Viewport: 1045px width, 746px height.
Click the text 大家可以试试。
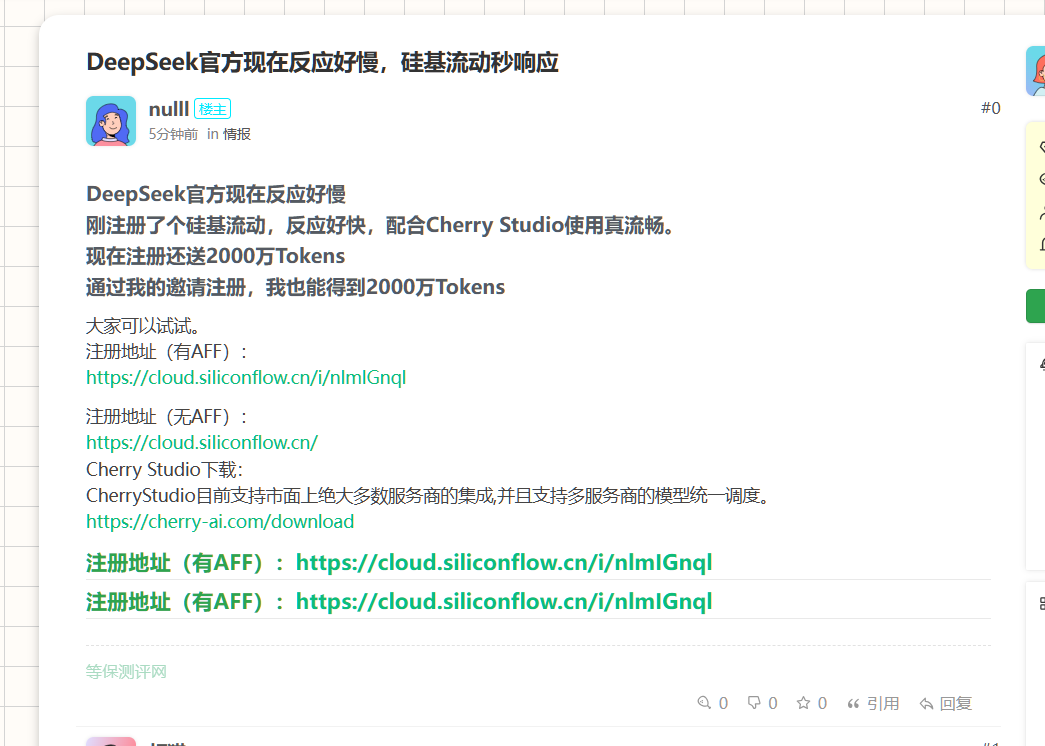coord(143,326)
